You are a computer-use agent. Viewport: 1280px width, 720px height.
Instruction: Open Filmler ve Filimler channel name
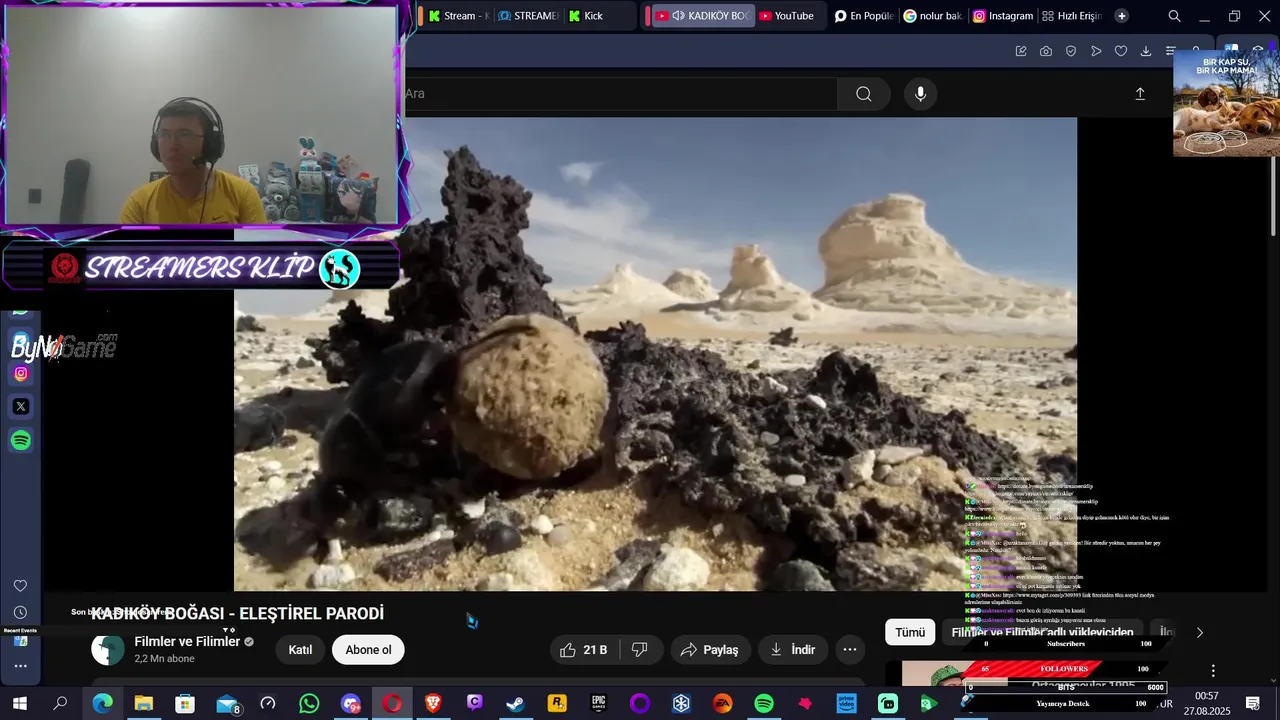[187, 642]
